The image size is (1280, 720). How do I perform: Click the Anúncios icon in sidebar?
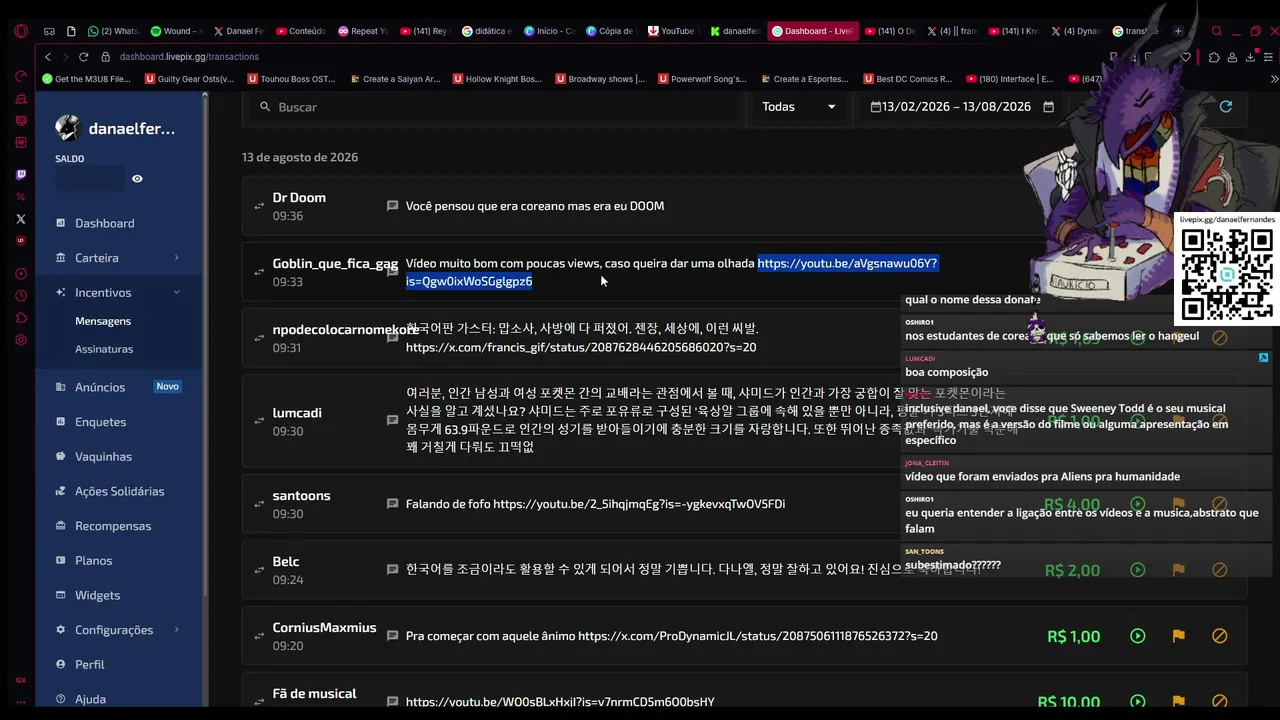point(61,387)
